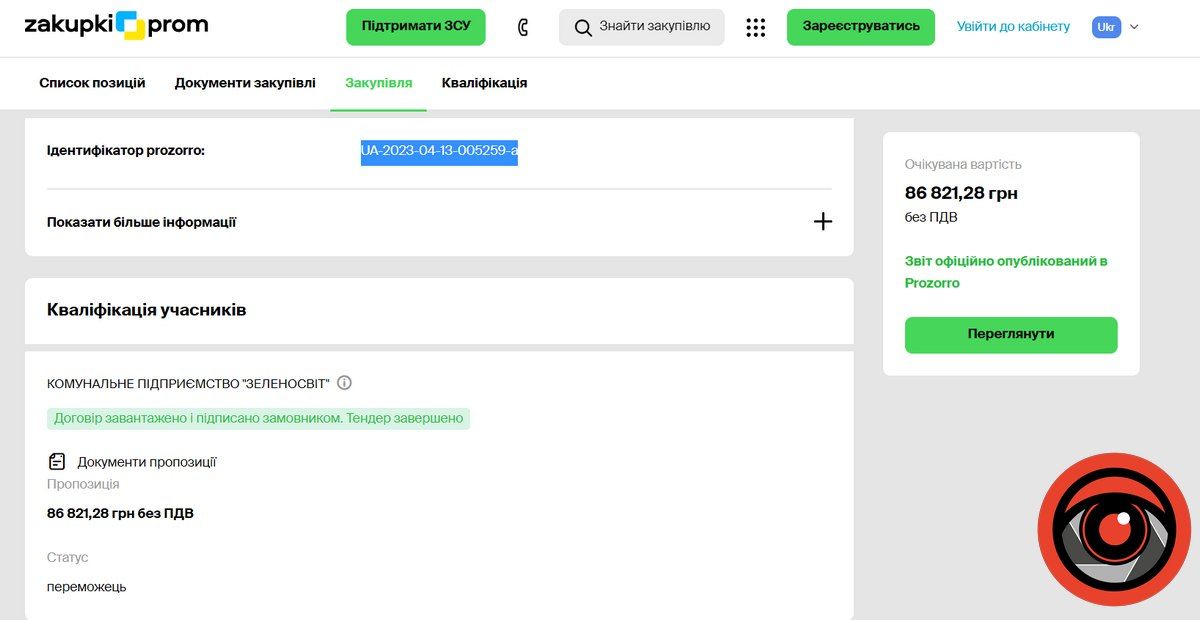Click the Знайти закупівлю search field
Viewport: 1200px width, 620px height.
654,27
